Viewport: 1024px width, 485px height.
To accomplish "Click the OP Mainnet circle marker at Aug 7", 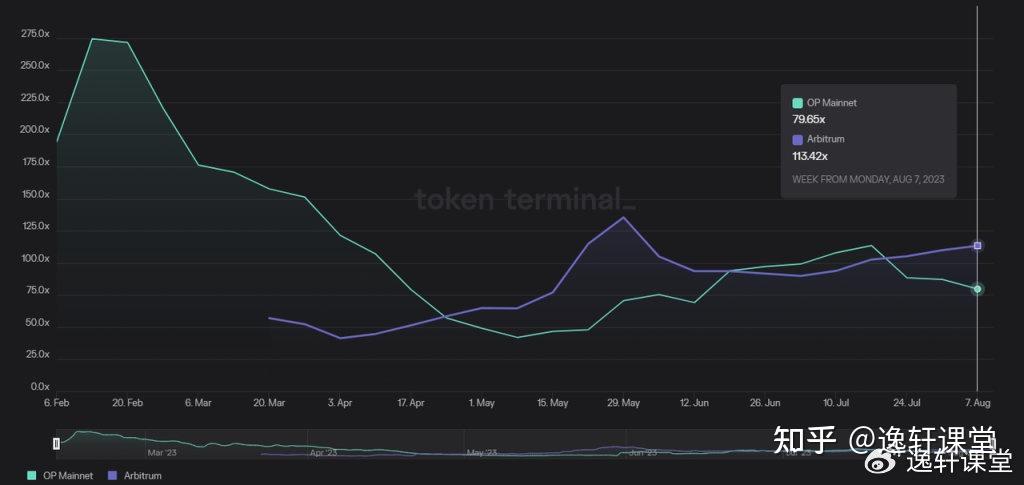I will (978, 289).
